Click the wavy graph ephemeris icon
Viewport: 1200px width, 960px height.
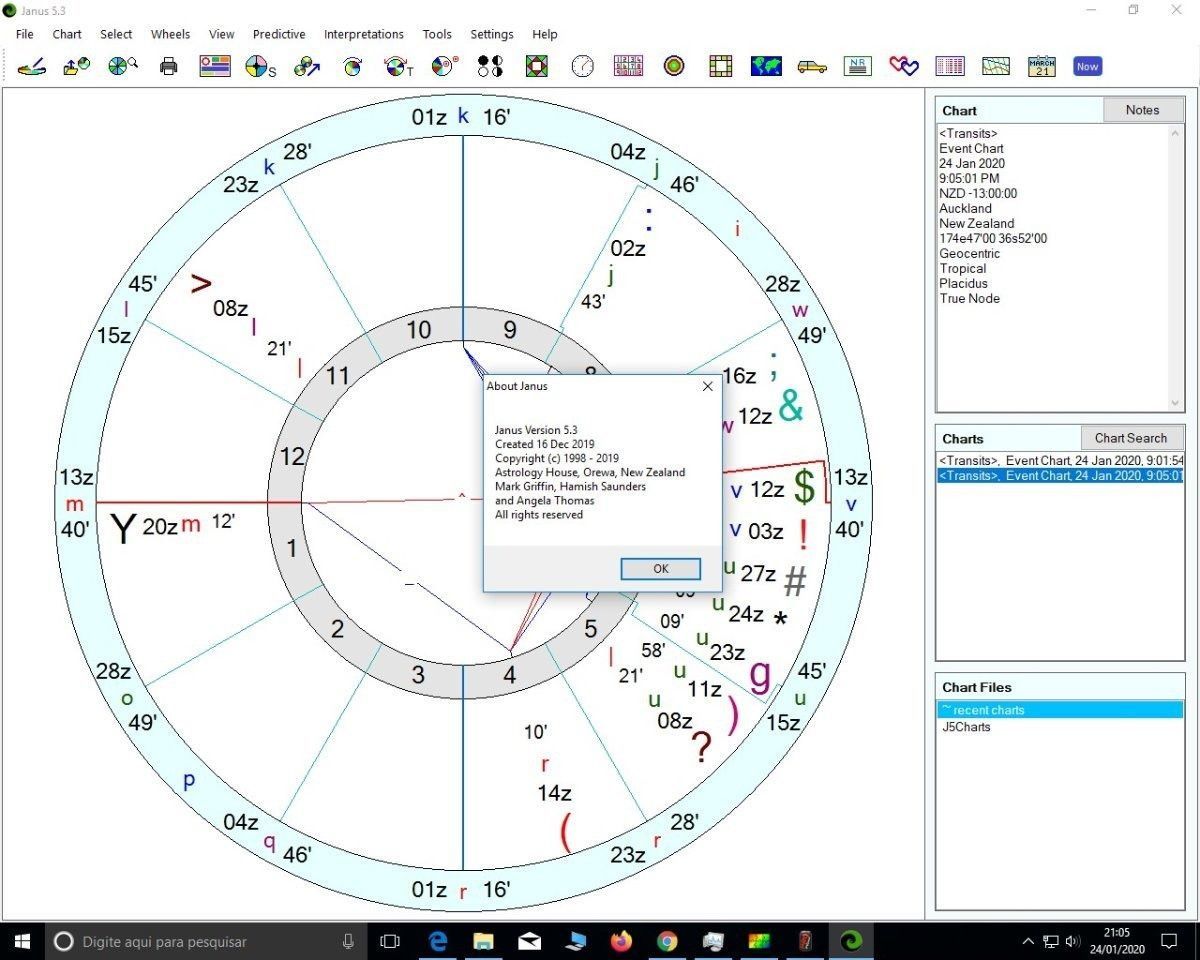pos(995,67)
